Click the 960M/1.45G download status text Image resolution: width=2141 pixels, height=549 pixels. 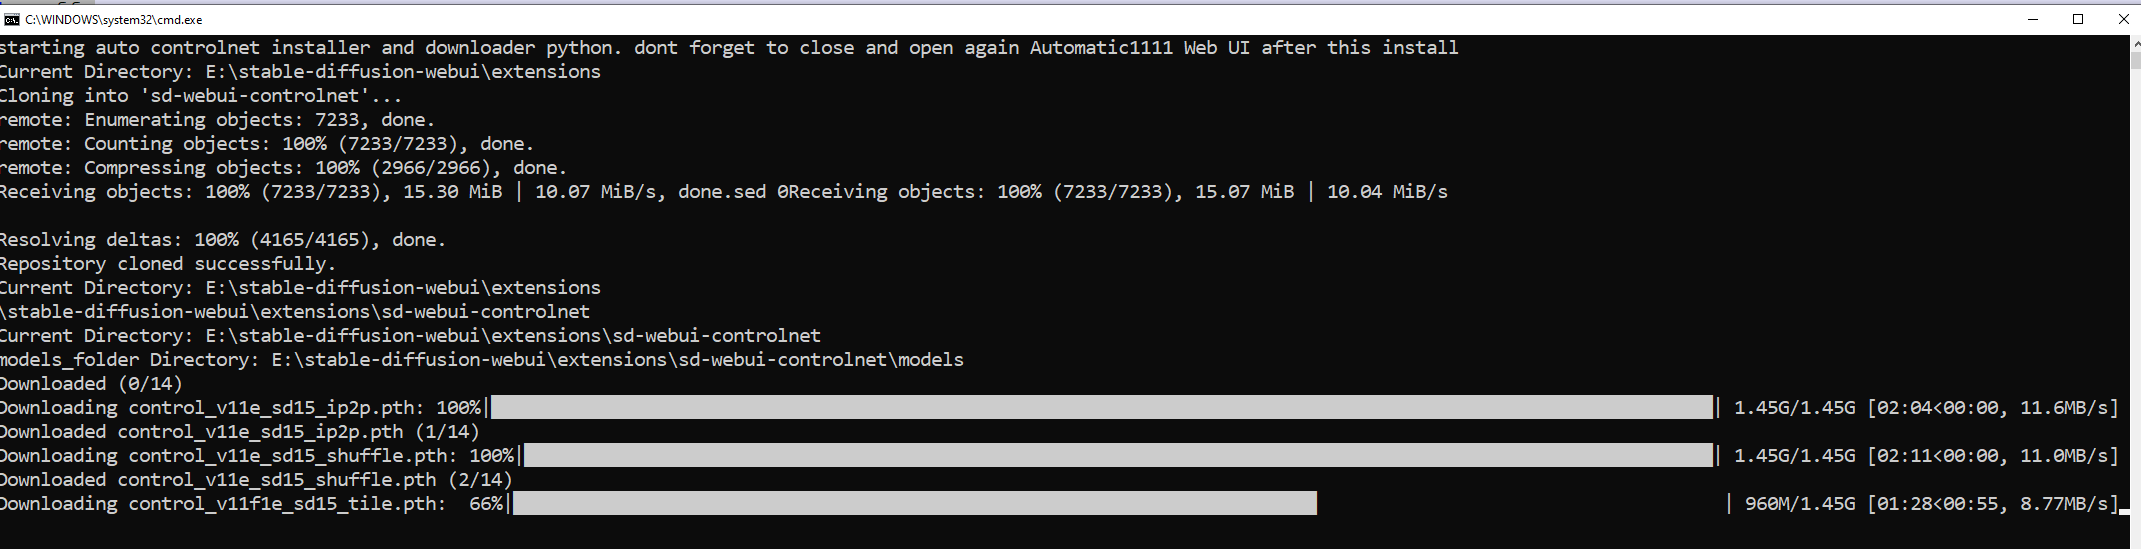click(1800, 503)
